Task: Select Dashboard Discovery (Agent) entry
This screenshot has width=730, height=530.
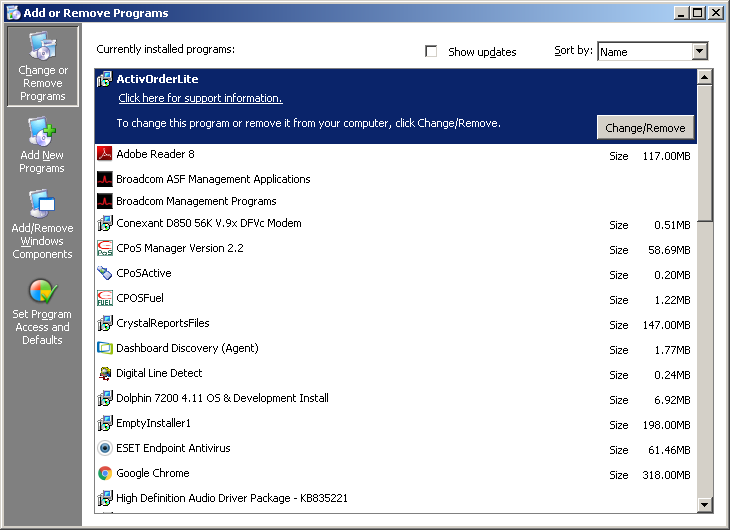Action: tap(395, 349)
